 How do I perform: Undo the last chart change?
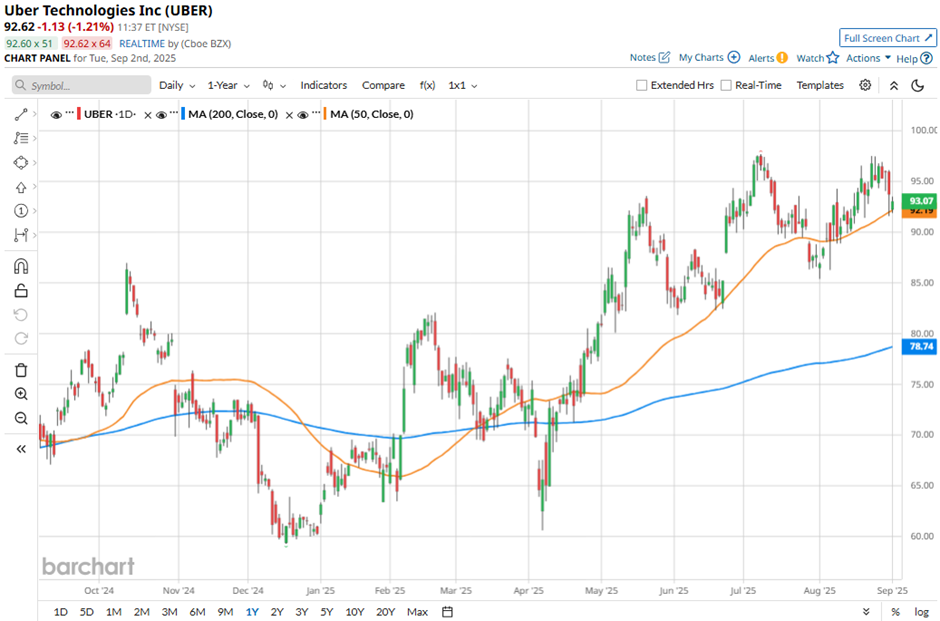(x=21, y=315)
